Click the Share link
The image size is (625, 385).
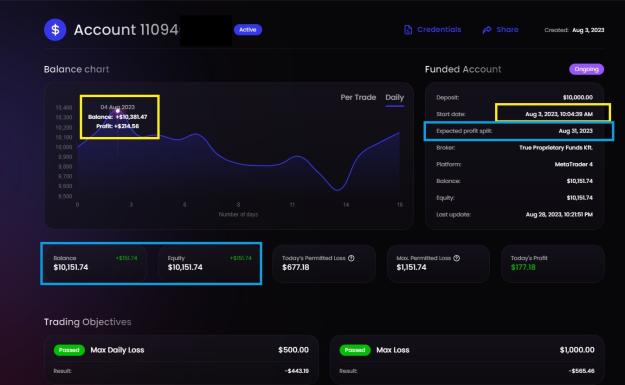point(507,29)
